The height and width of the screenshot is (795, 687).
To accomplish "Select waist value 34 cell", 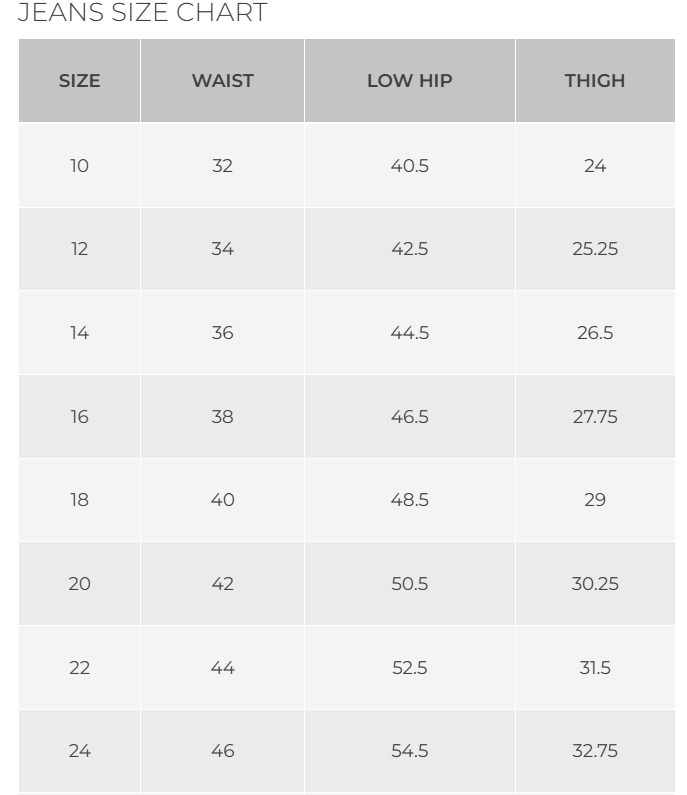I will pos(222,249).
